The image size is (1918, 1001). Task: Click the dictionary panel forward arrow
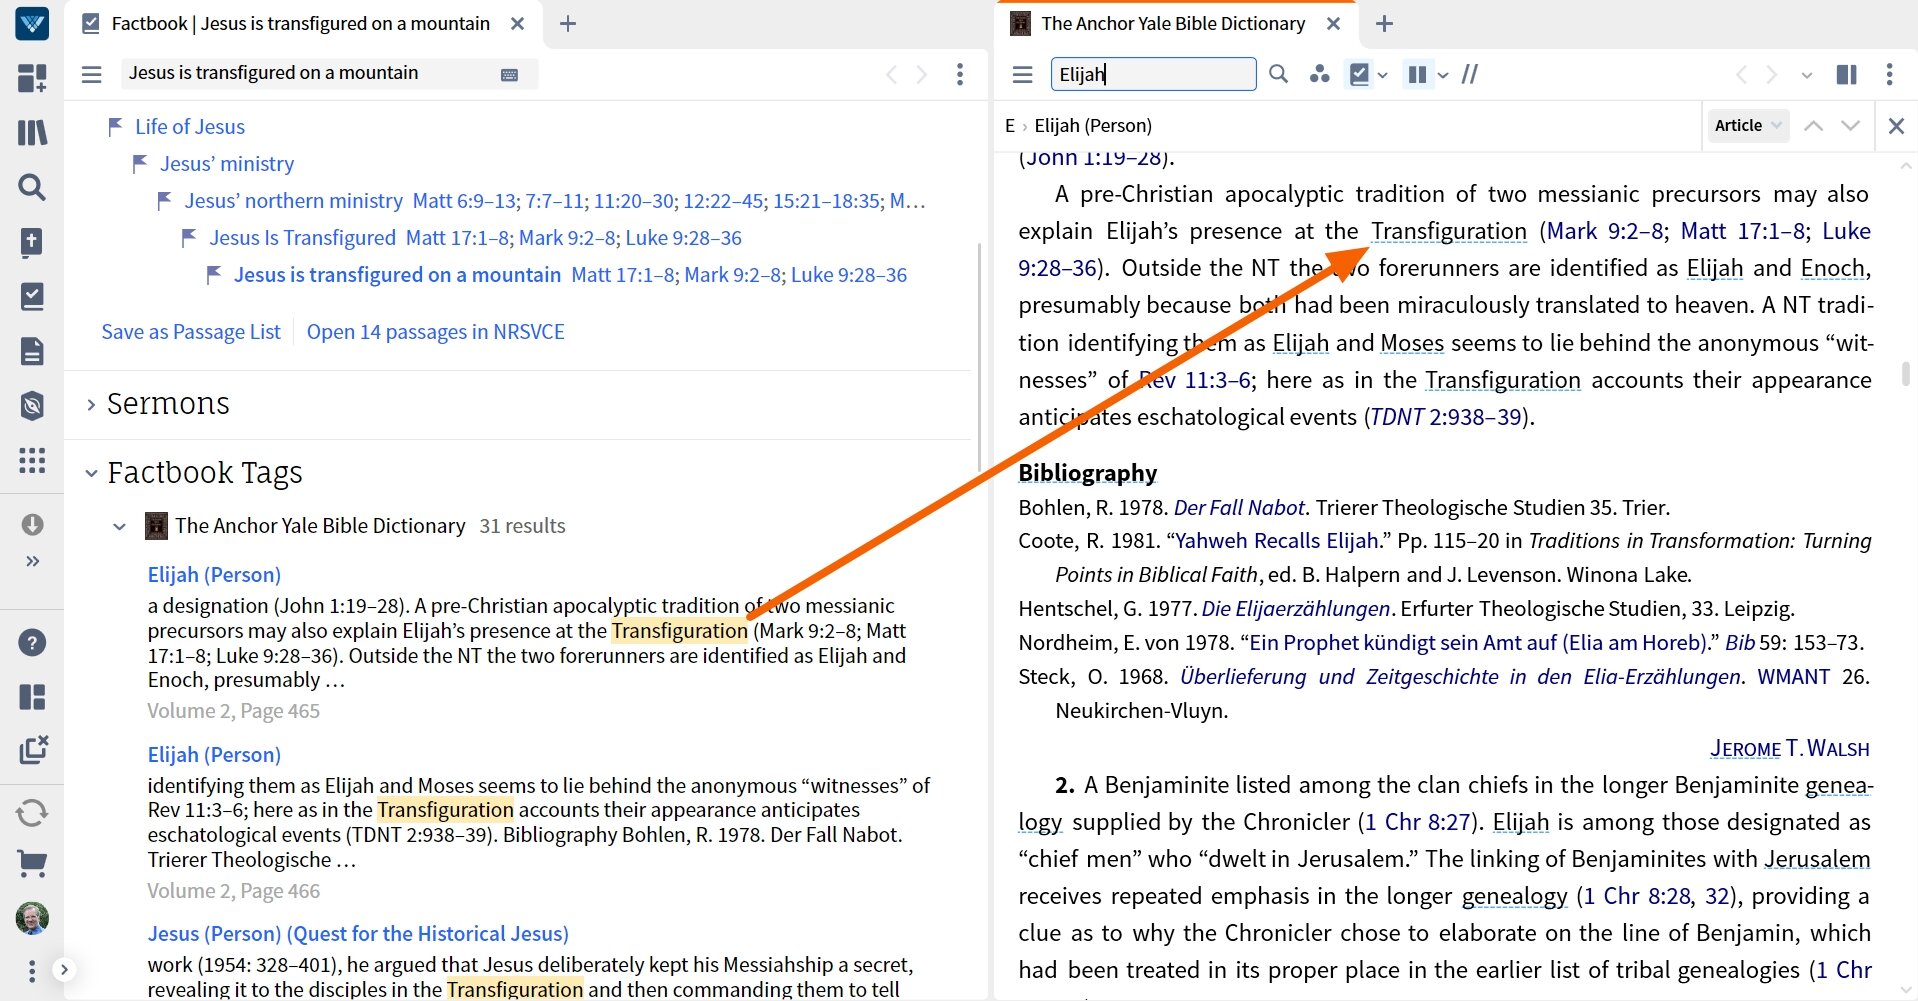1771,74
